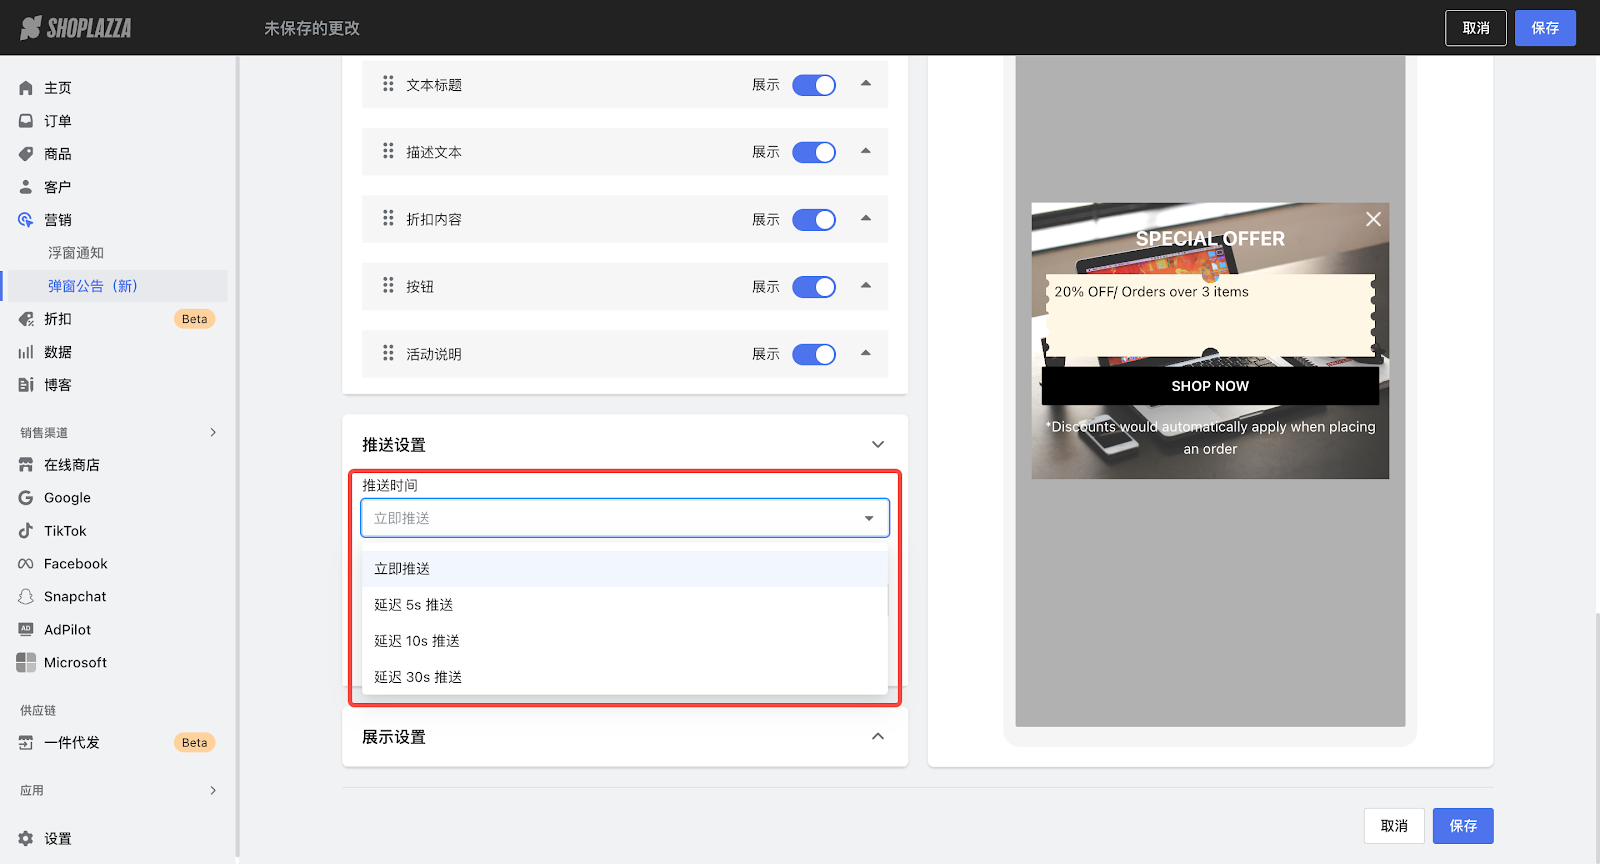Grab the 描述文本 drag handle

[388, 151]
